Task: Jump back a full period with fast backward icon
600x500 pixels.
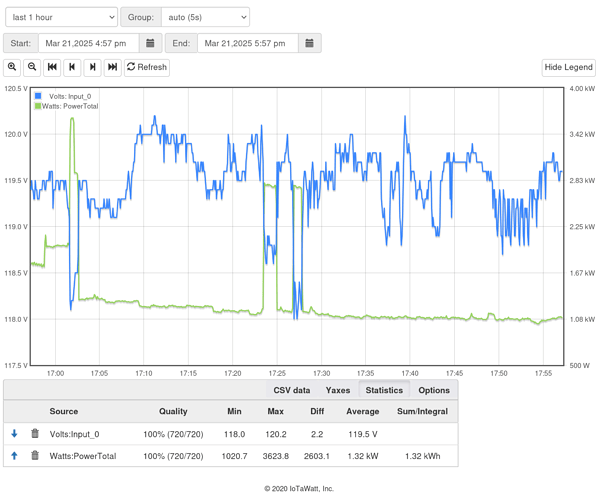Action: [x=52, y=67]
